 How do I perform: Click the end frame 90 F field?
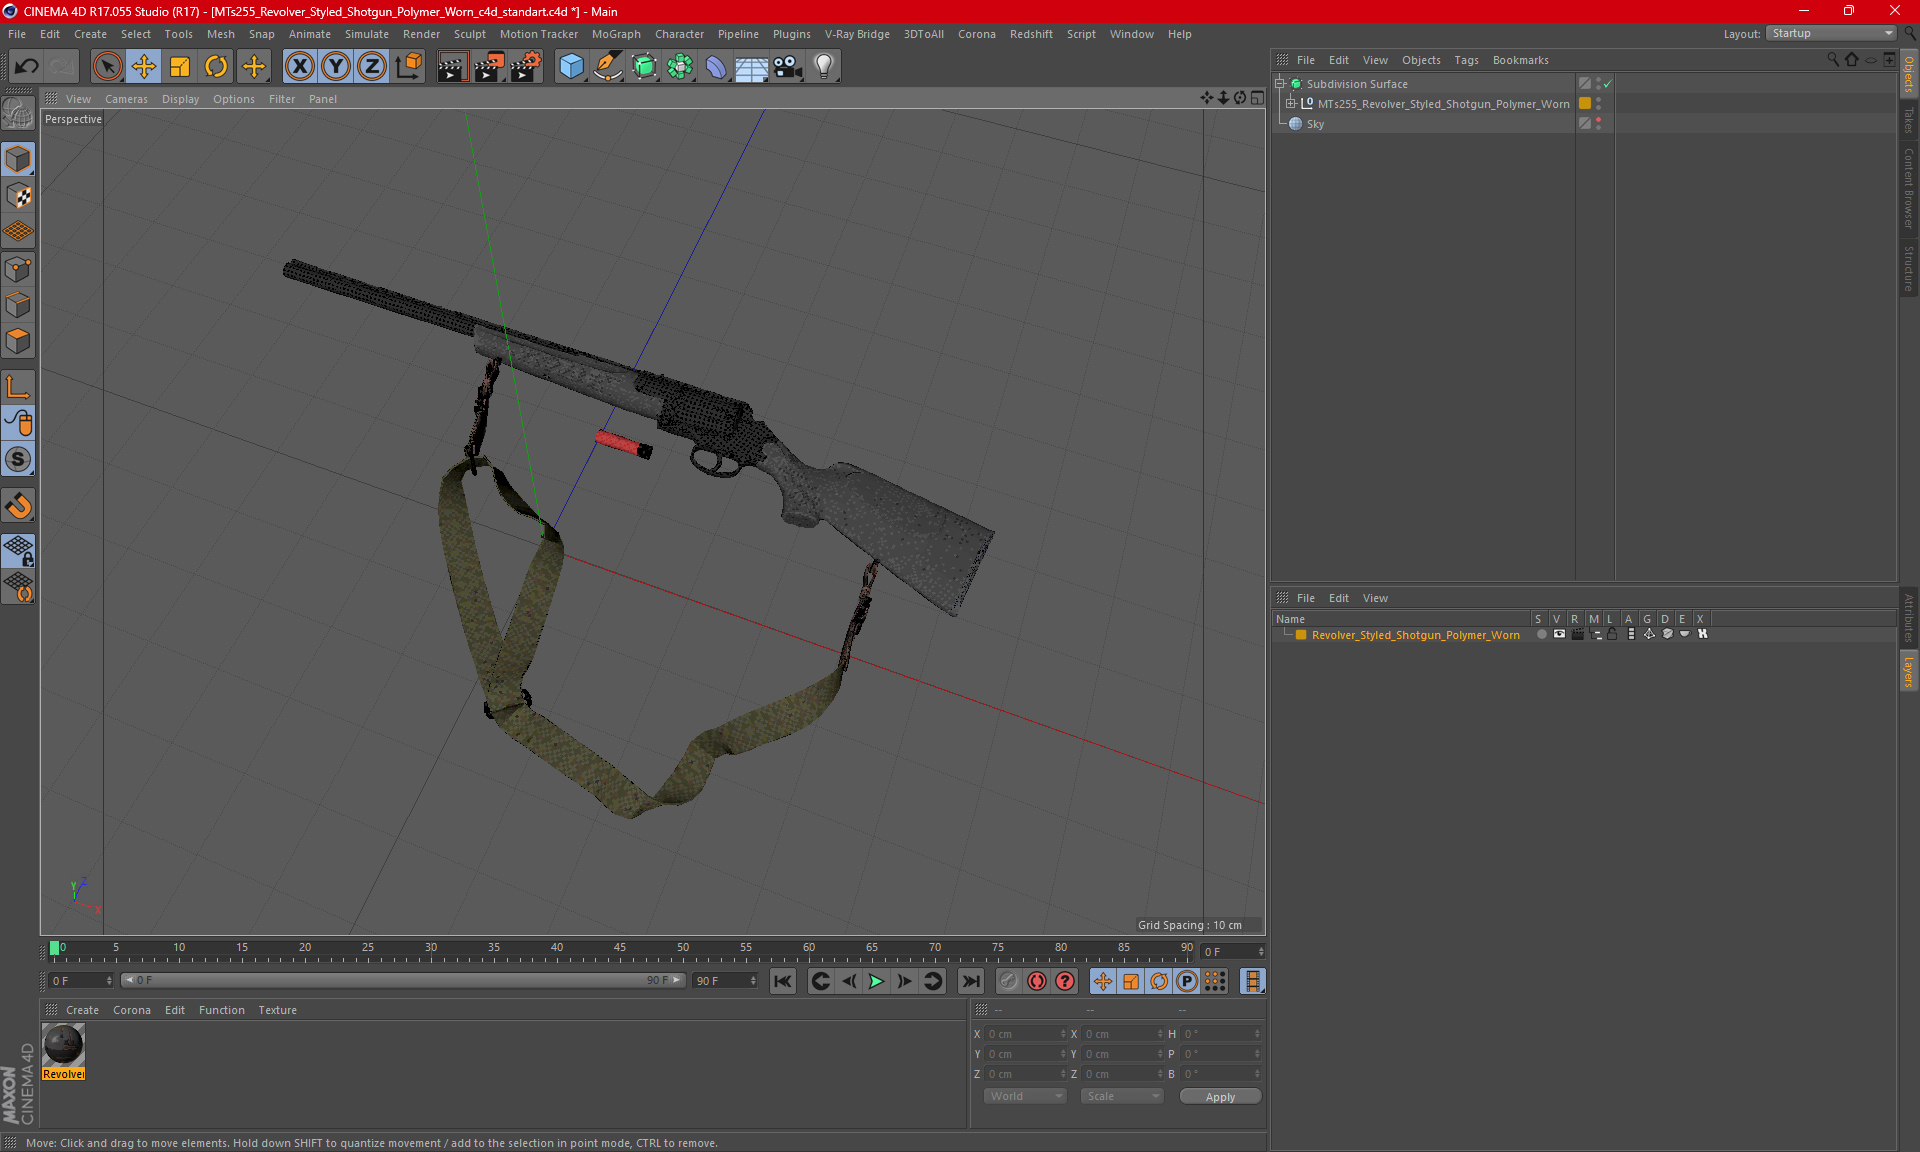pos(725,981)
